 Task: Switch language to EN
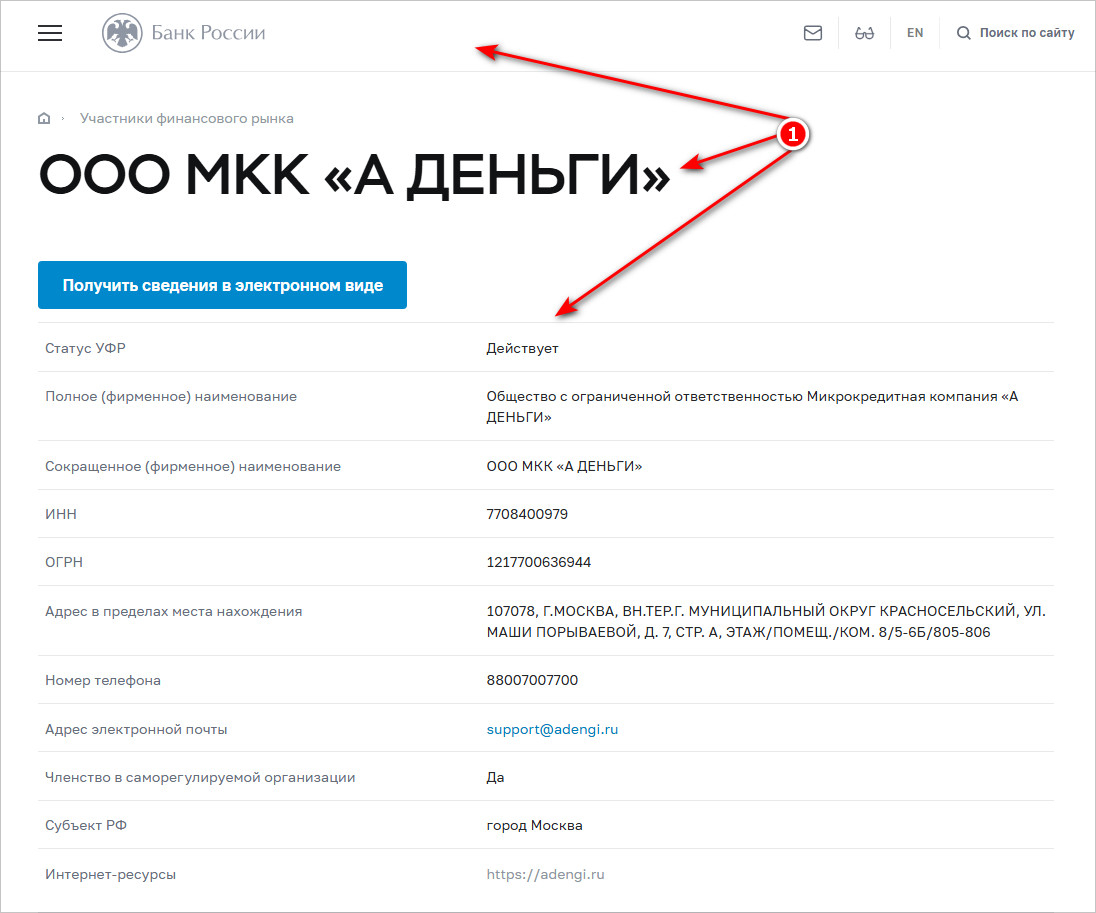click(x=915, y=33)
